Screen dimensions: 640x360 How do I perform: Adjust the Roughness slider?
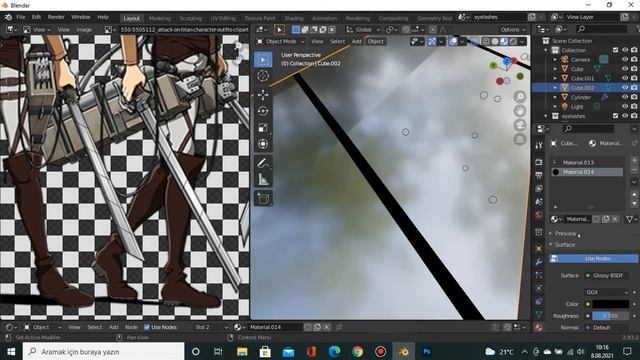point(611,316)
